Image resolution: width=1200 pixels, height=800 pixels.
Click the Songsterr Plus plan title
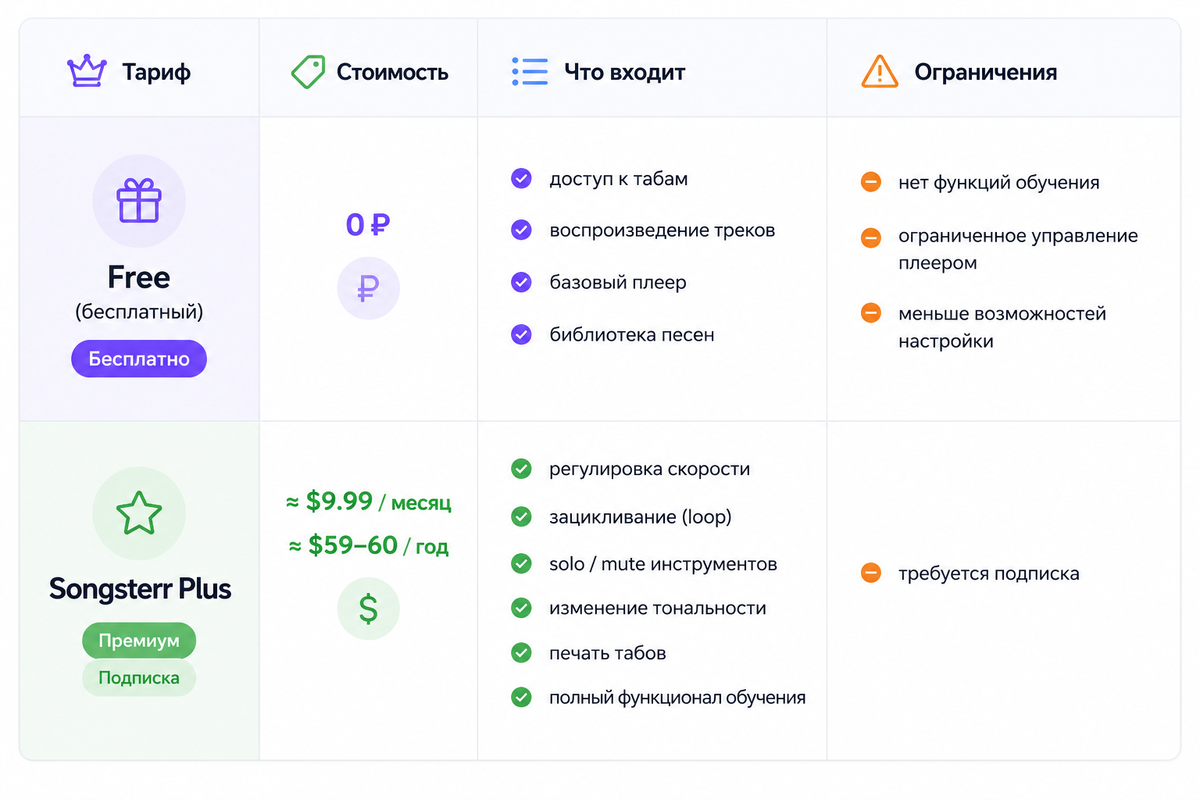[140, 589]
